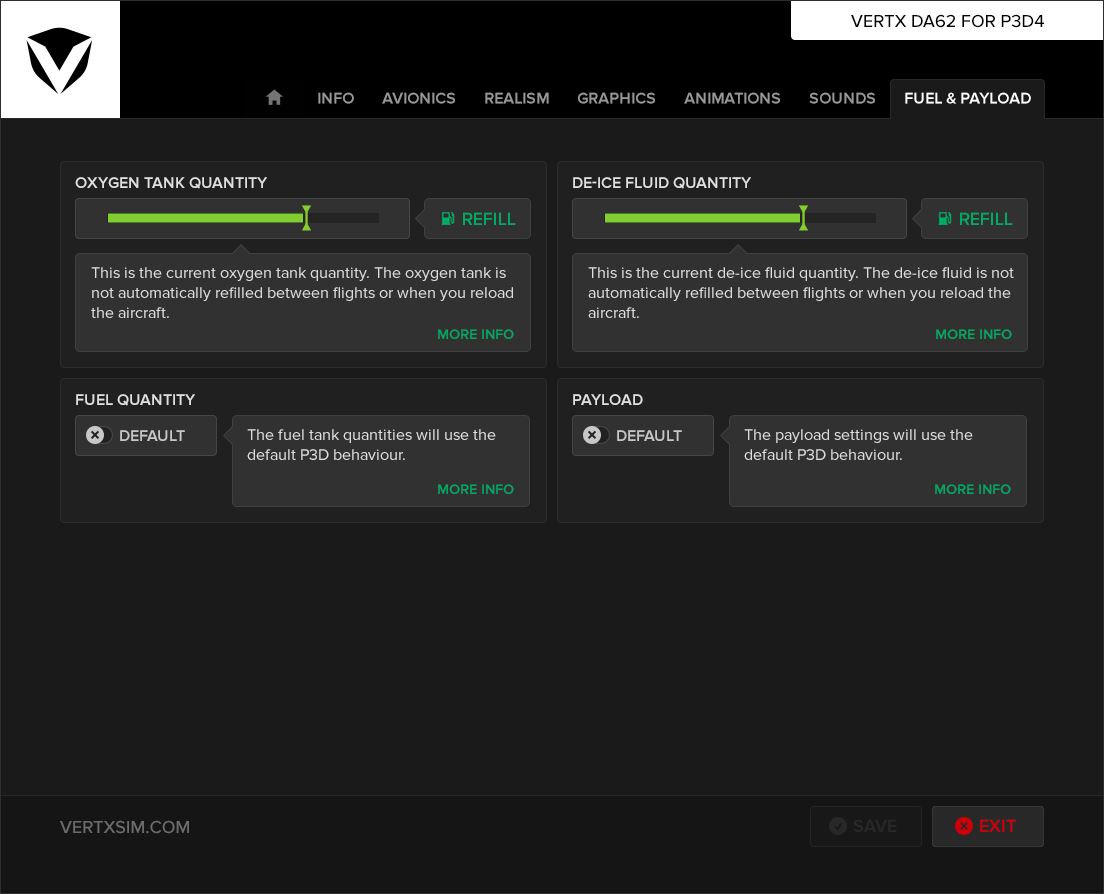Click the OXYGEN TANK QUANTITY heading

tap(171, 183)
